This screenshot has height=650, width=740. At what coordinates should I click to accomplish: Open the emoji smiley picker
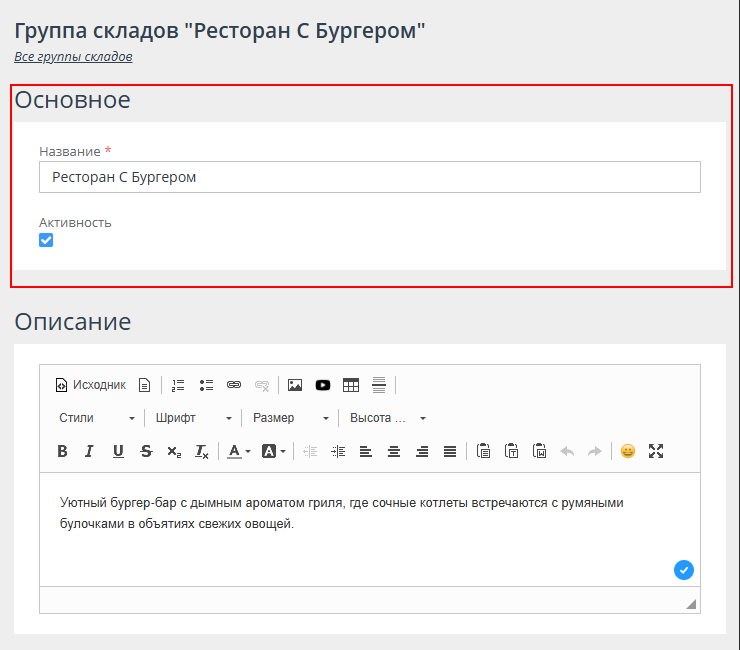point(628,452)
